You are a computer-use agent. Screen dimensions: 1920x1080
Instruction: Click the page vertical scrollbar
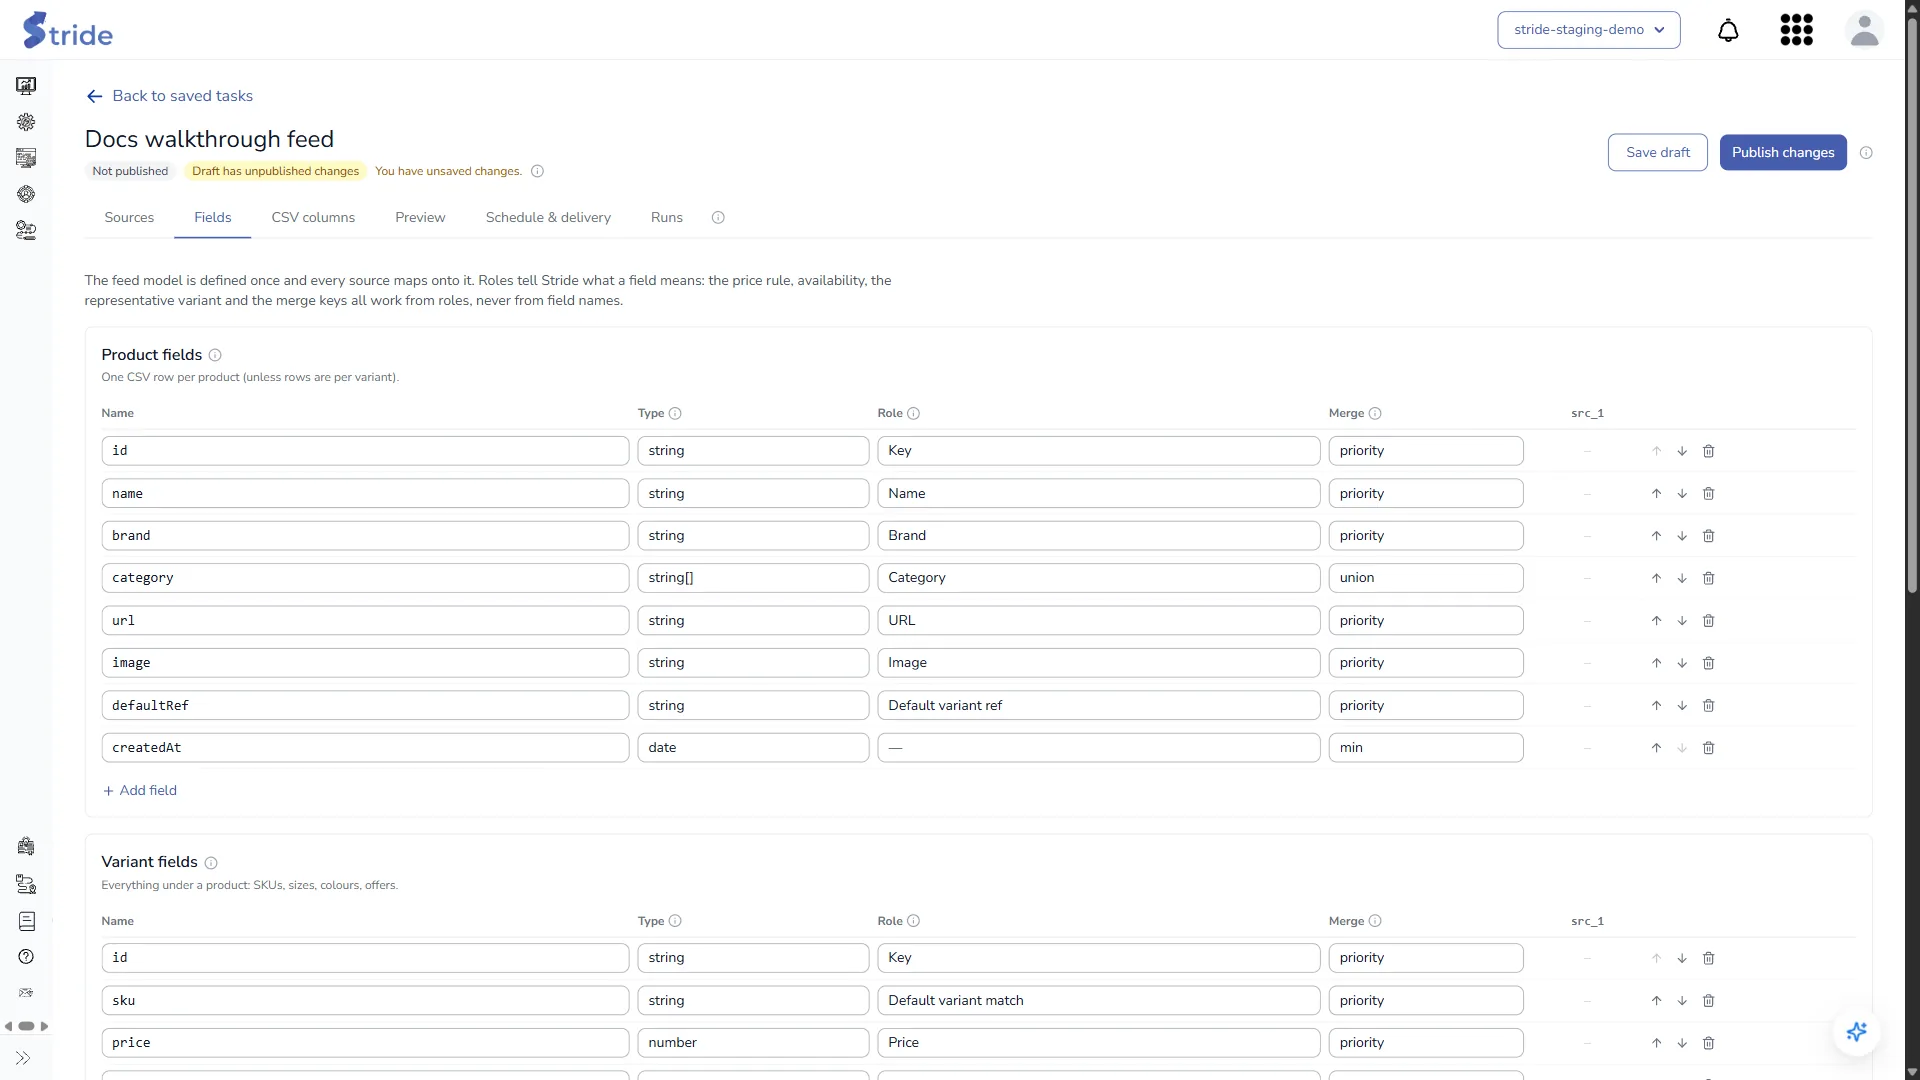(1912, 305)
